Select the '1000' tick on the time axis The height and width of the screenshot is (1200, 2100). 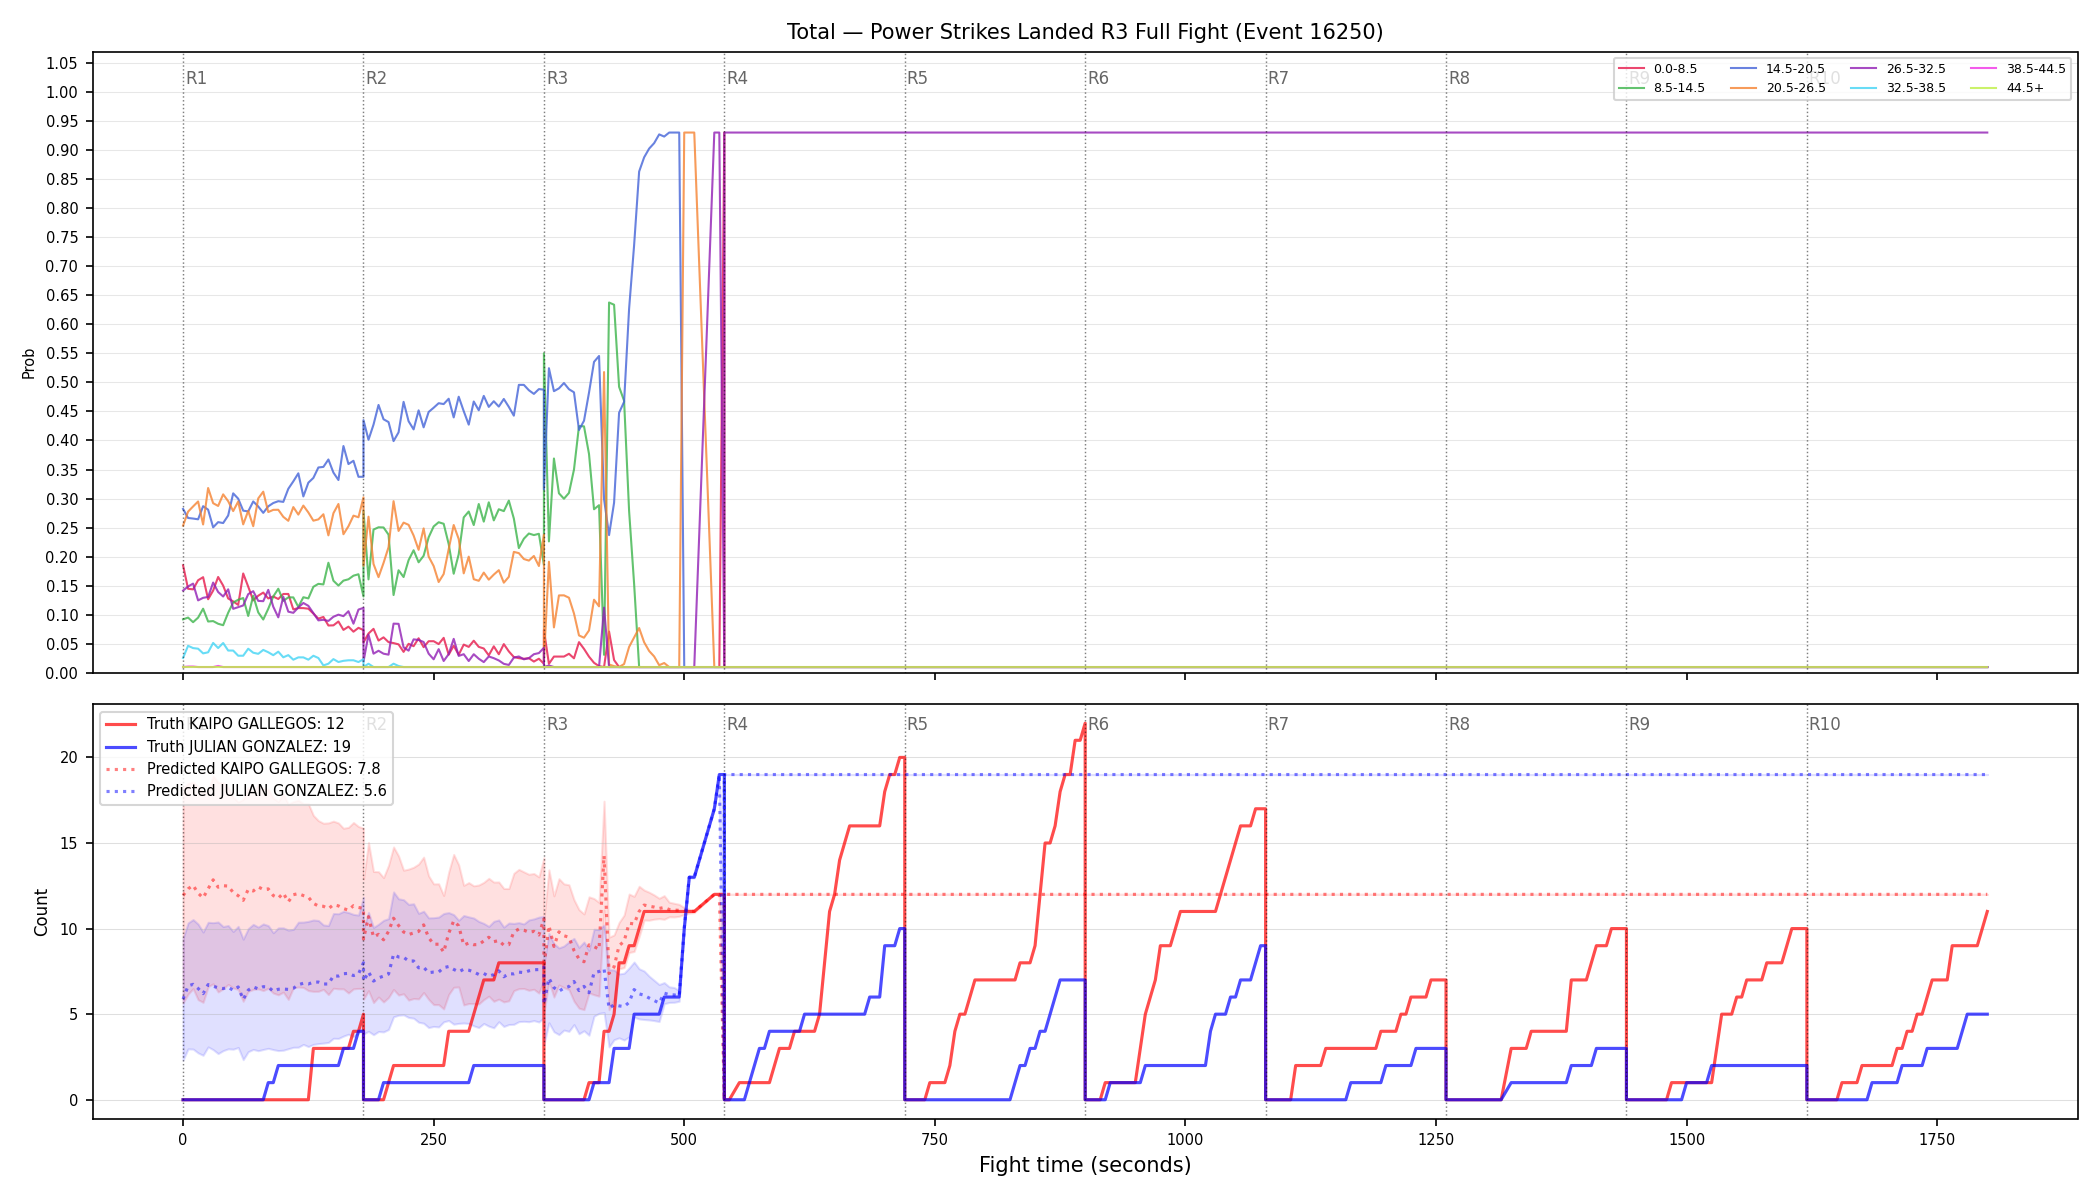point(1185,1139)
